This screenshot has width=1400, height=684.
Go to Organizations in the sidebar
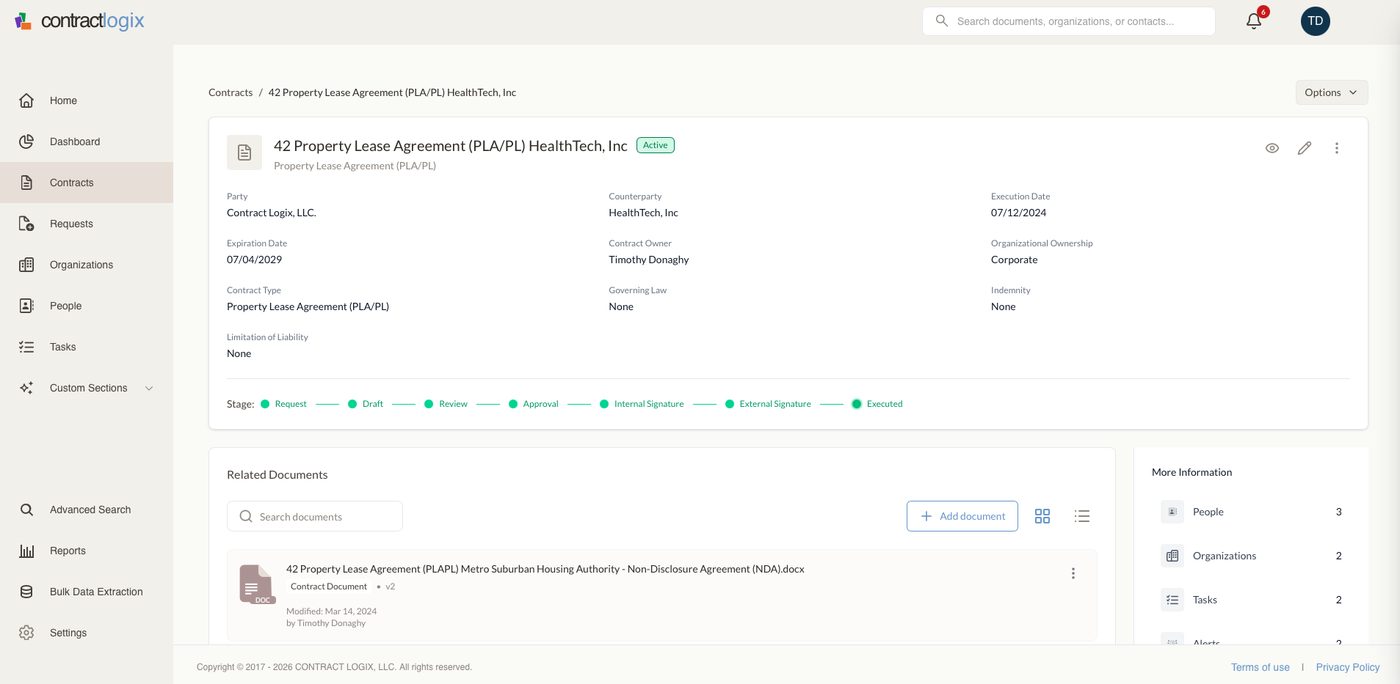click(x=86, y=265)
